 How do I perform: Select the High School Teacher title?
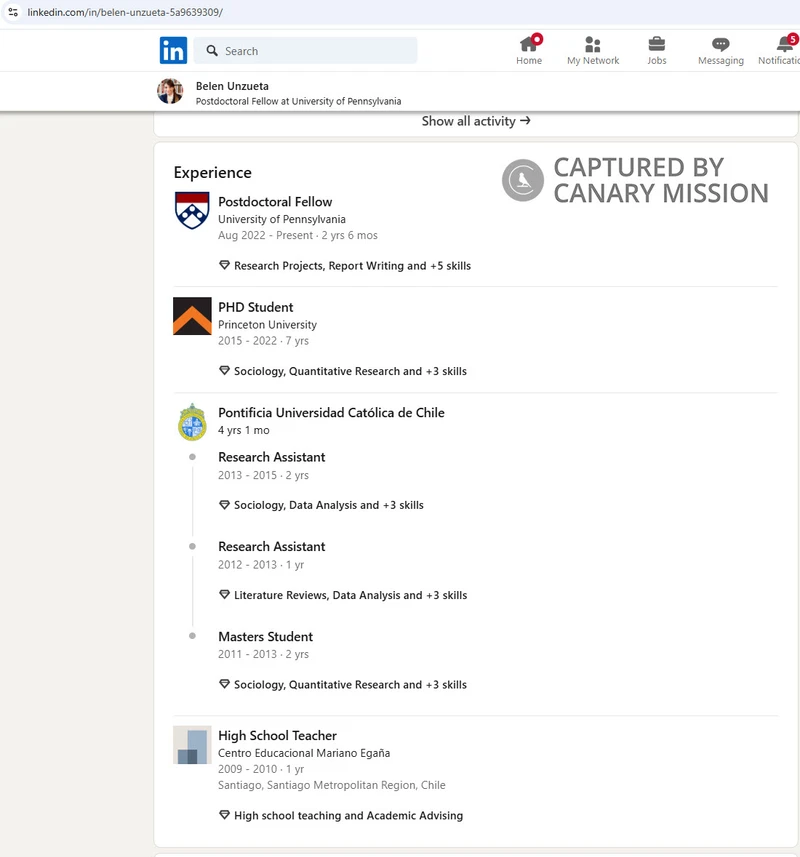(278, 736)
